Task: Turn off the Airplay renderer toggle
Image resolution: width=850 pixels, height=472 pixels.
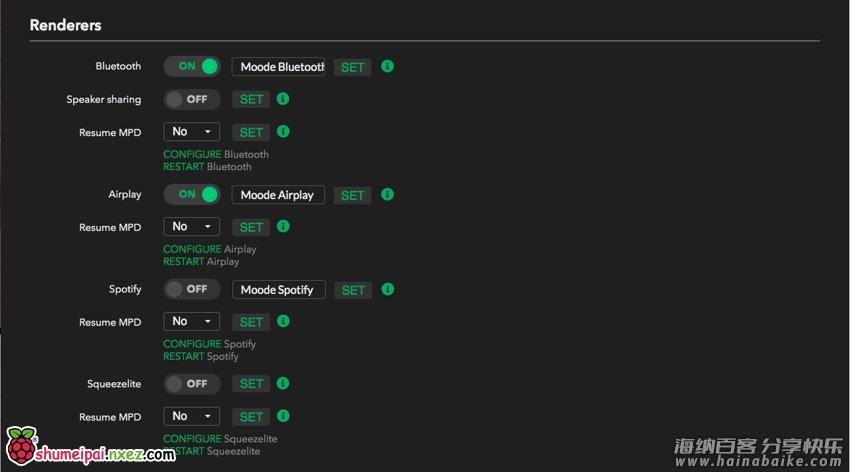Action: (x=192, y=194)
